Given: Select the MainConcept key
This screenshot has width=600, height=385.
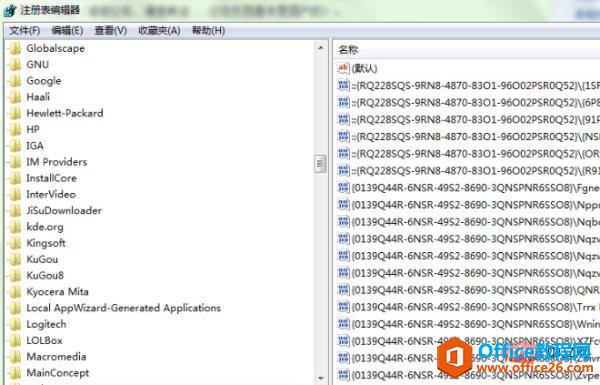Looking at the screenshot, I should (57, 373).
